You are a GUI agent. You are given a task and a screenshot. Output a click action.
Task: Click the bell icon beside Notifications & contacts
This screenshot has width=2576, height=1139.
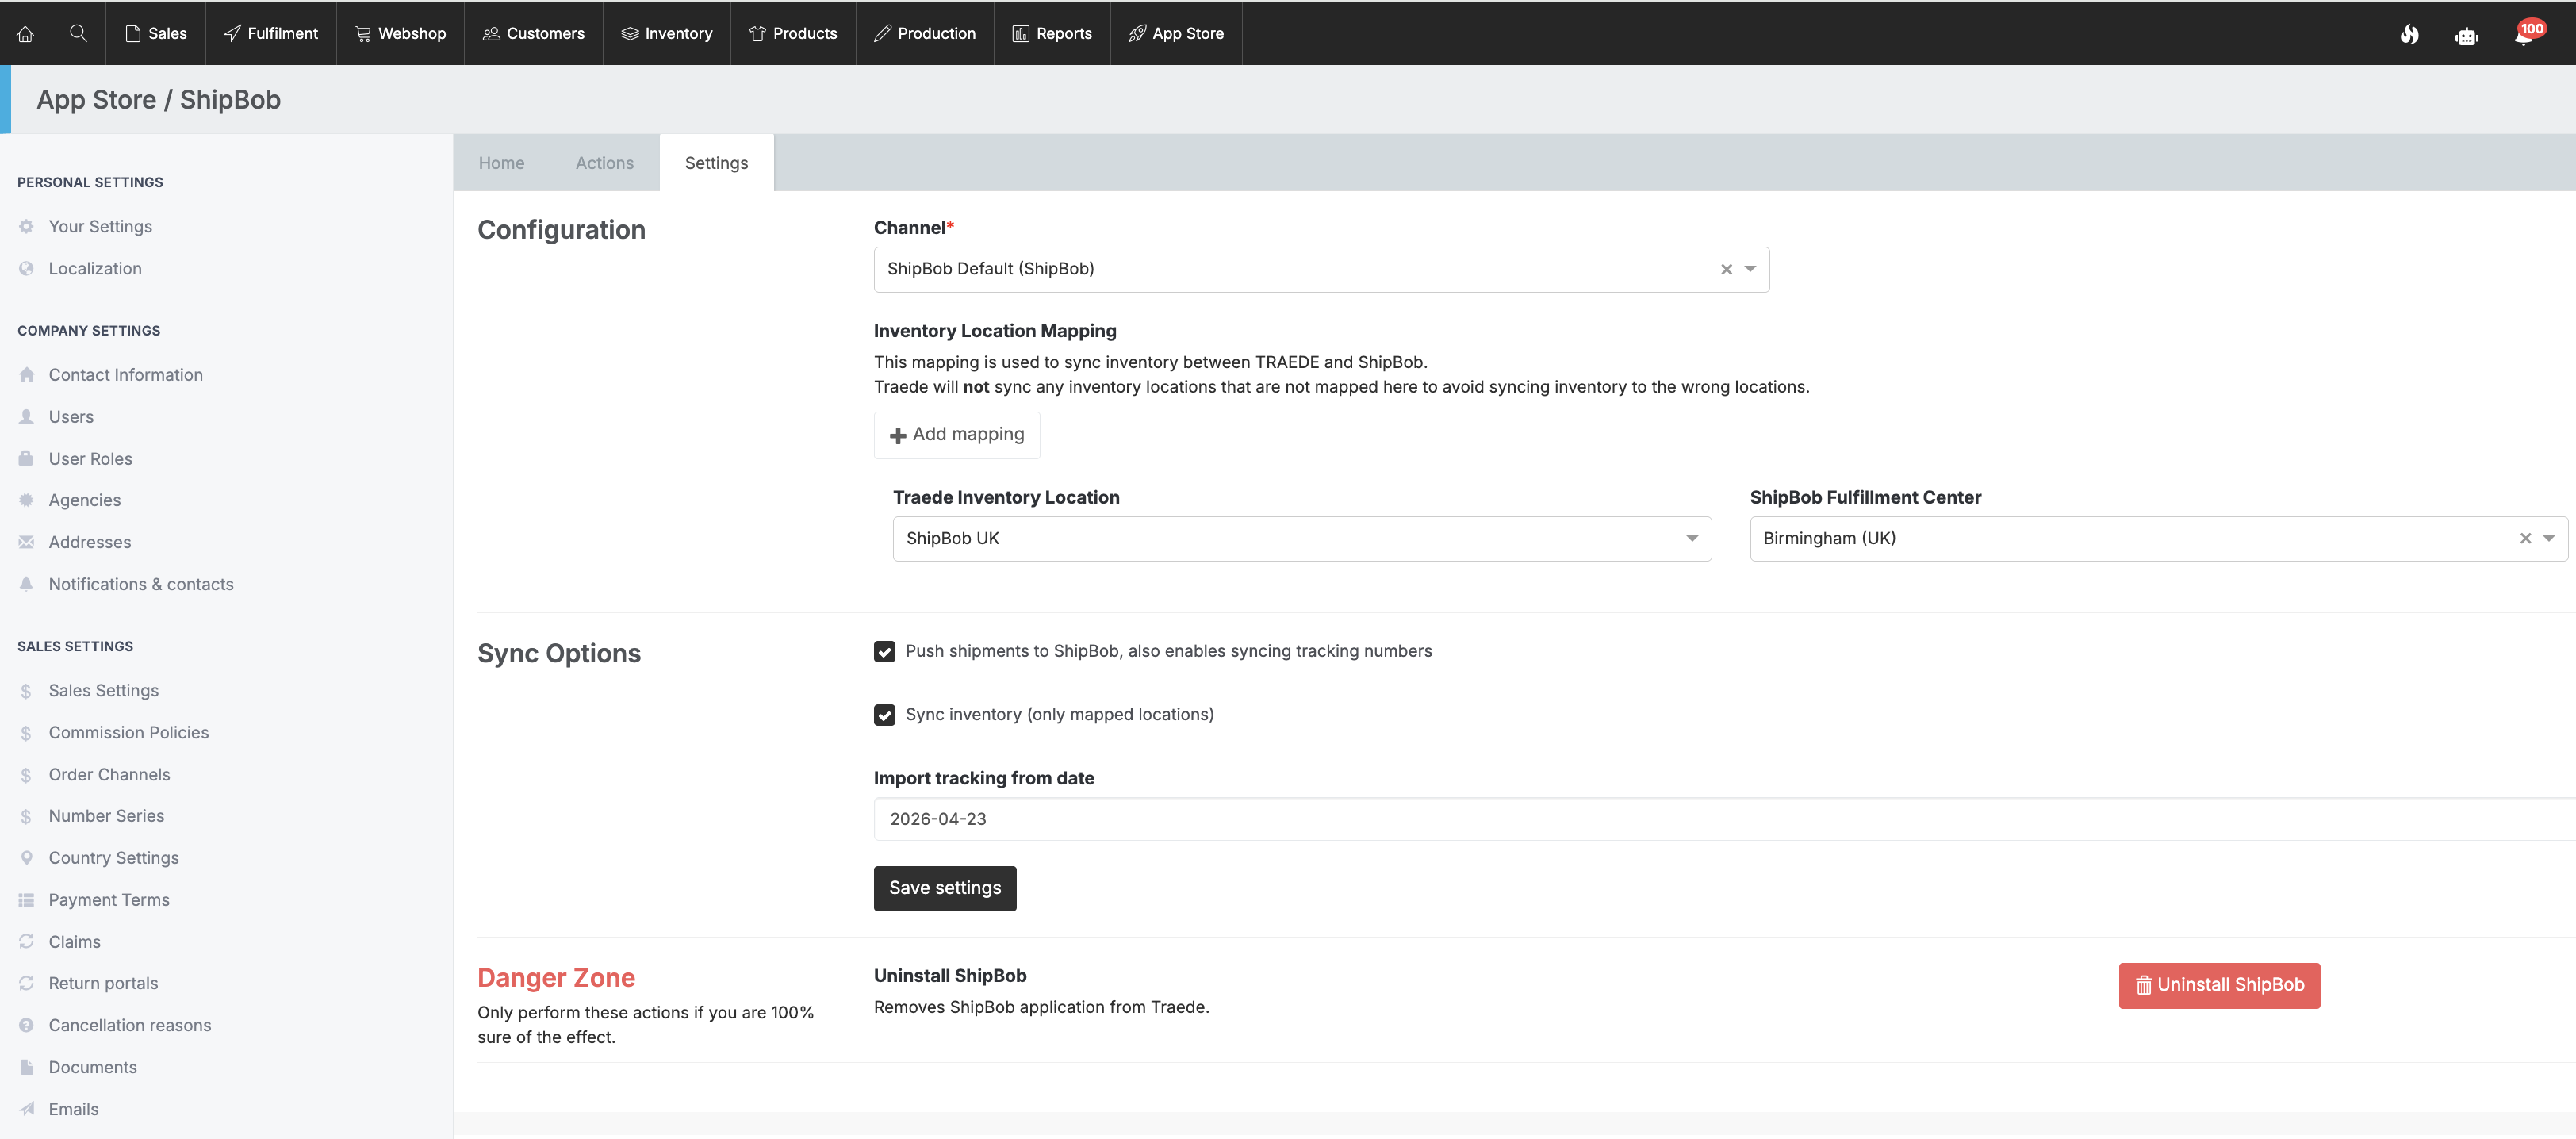coord(27,584)
